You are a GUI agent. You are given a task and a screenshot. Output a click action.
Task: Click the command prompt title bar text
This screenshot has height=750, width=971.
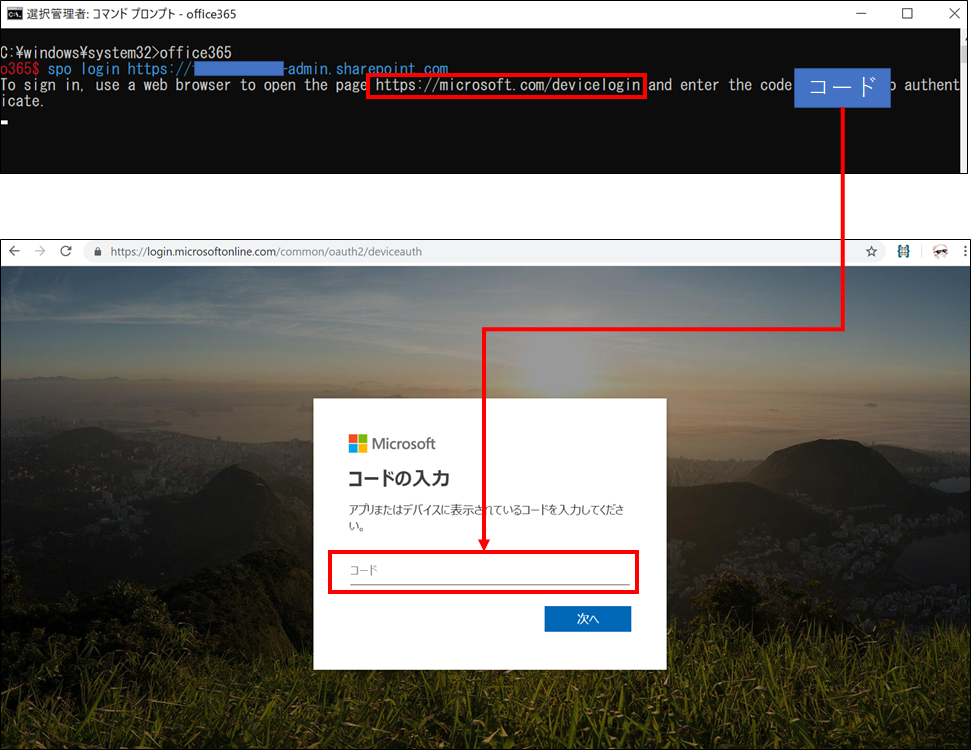click(x=131, y=14)
